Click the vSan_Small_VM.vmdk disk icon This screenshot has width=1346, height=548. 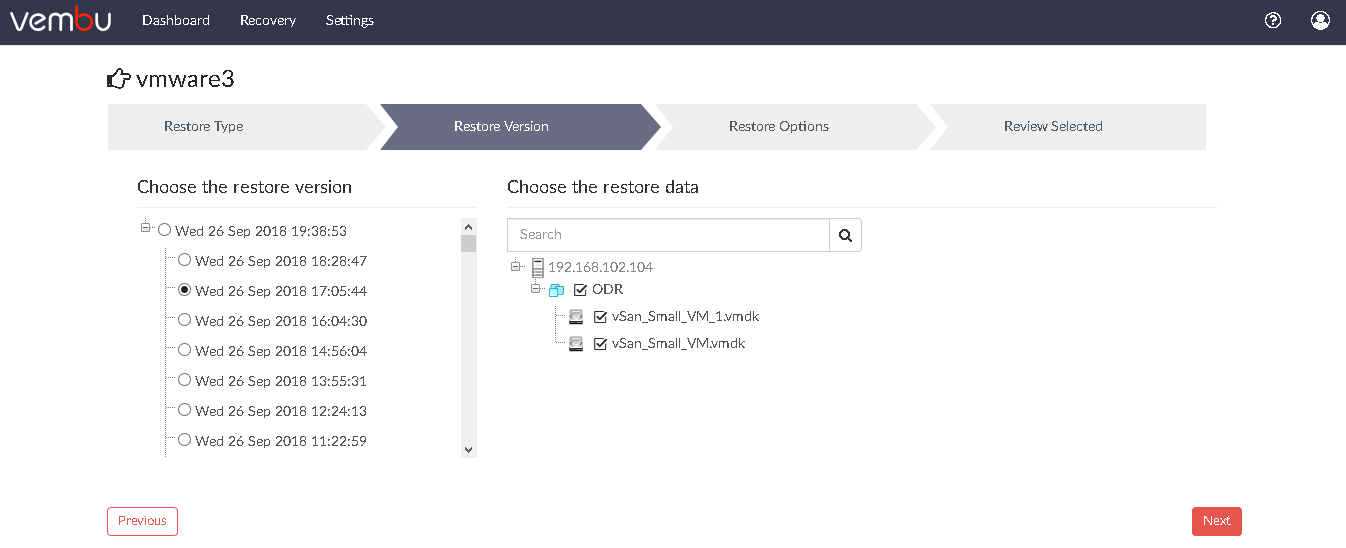(x=576, y=344)
